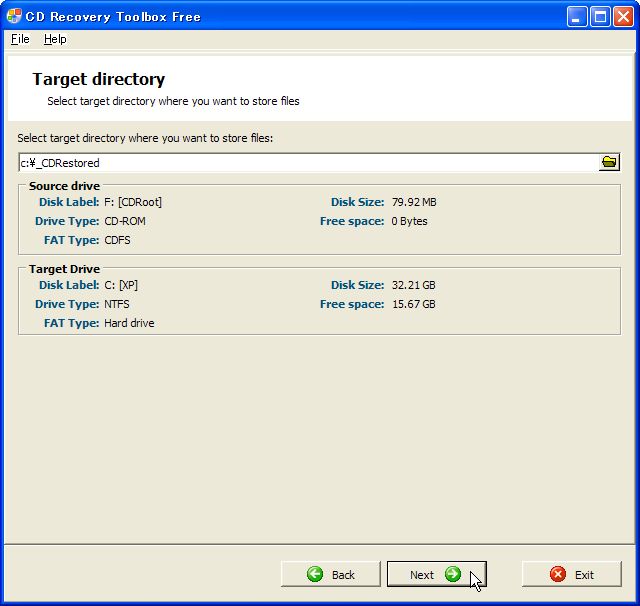
Task: Click the CD Recovery Toolbox title icon
Action: pyautogui.click(x=14, y=16)
